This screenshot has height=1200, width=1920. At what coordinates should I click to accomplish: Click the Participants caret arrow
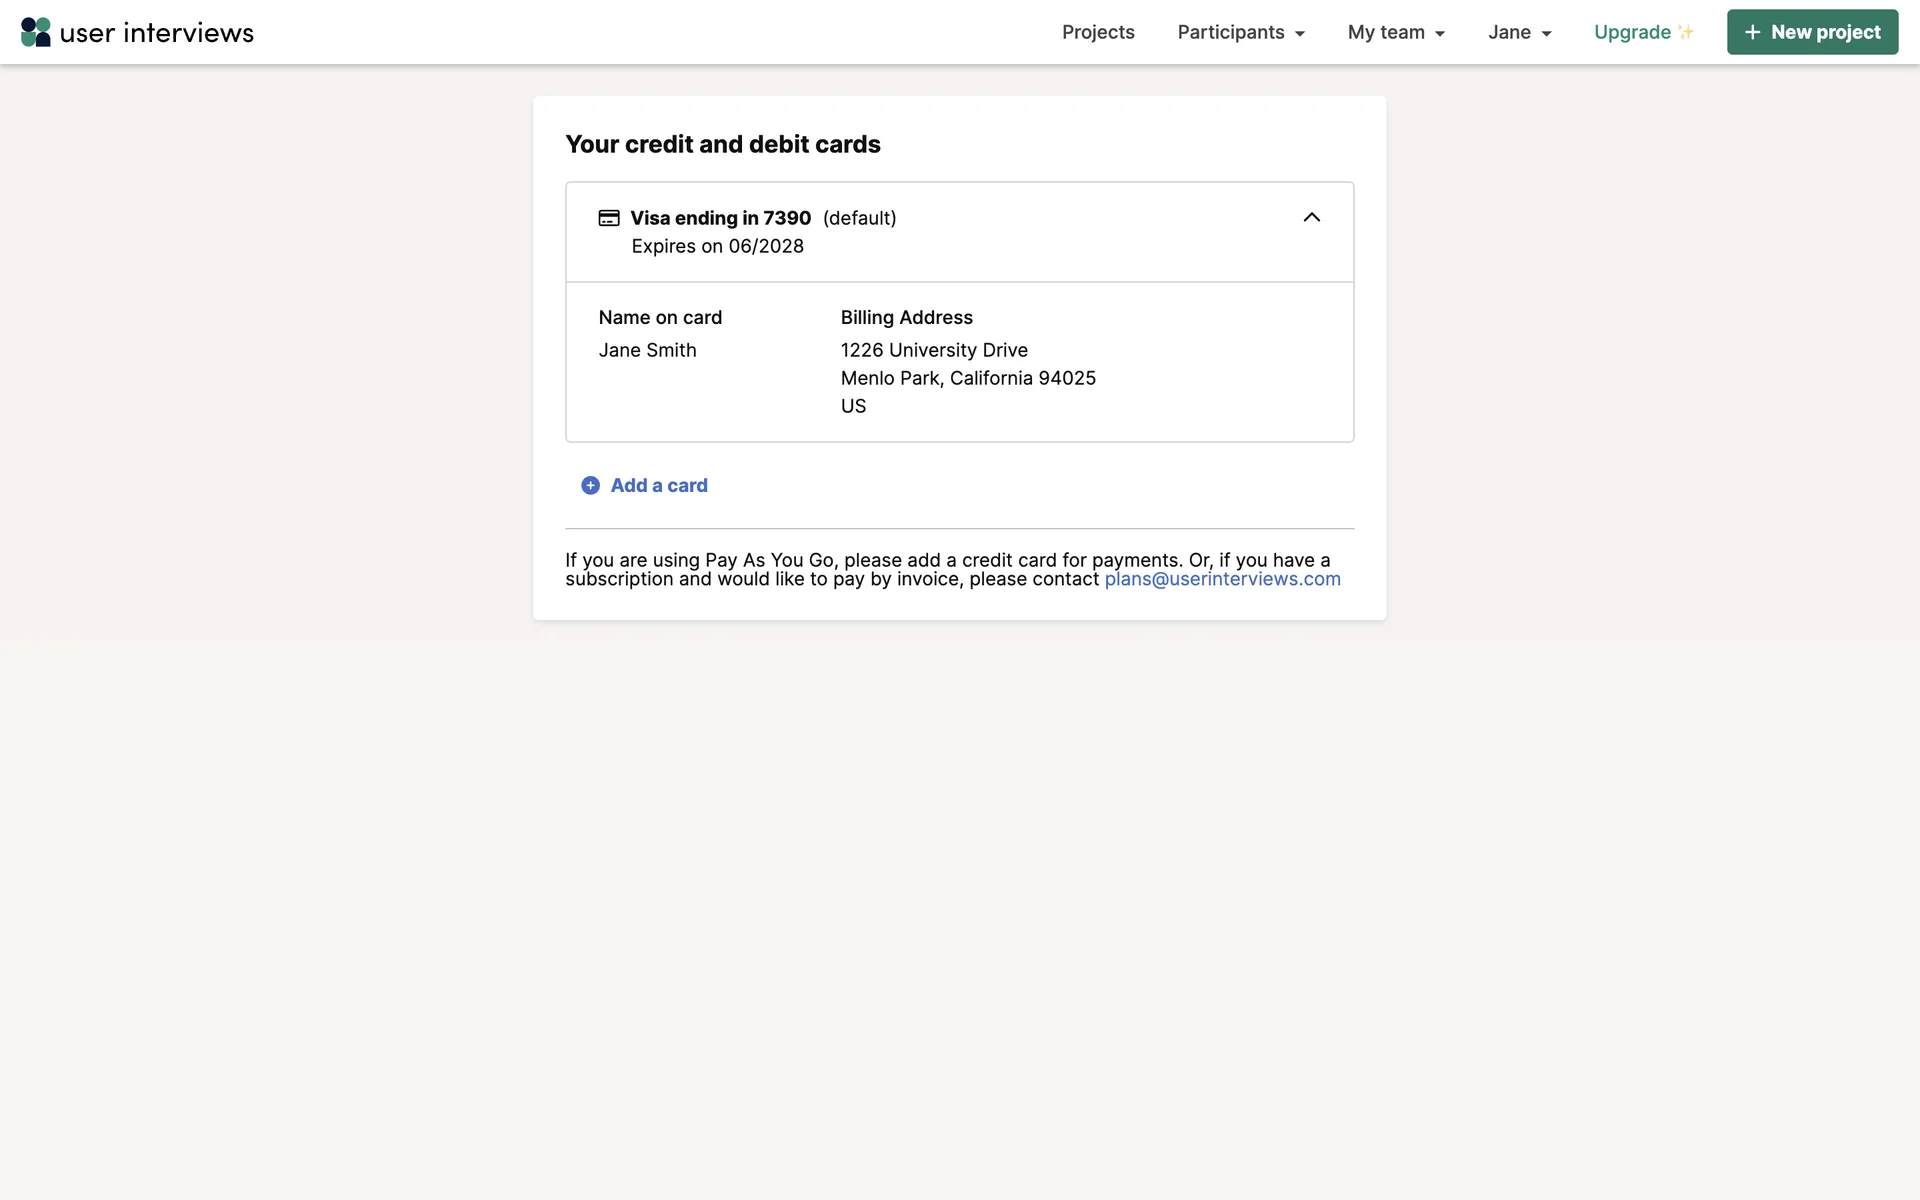pos(1300,34)
